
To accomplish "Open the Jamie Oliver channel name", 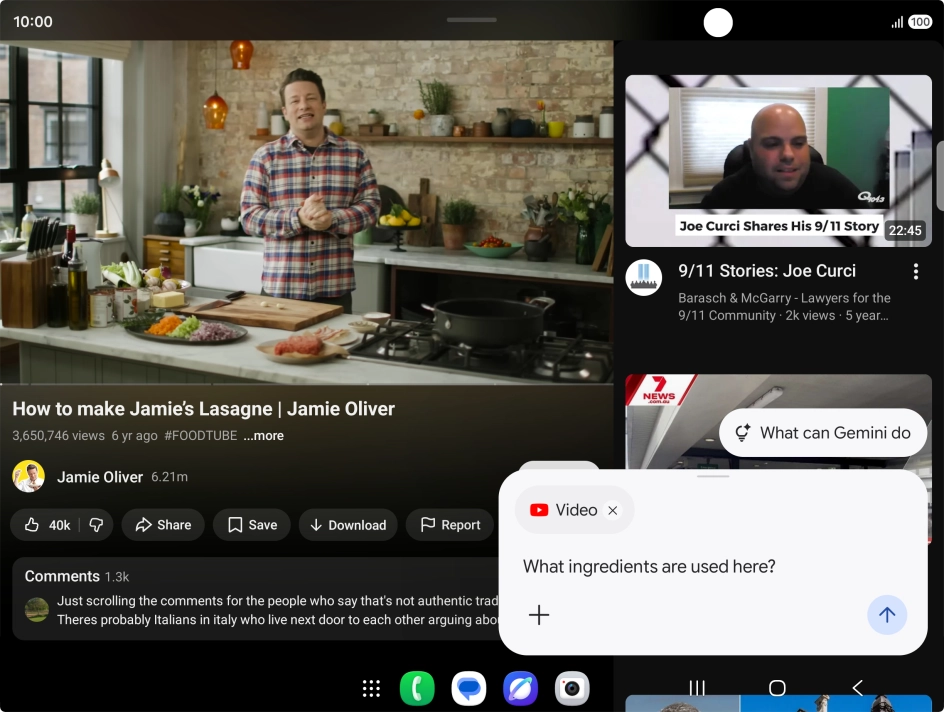I will [x=100, y=477].
